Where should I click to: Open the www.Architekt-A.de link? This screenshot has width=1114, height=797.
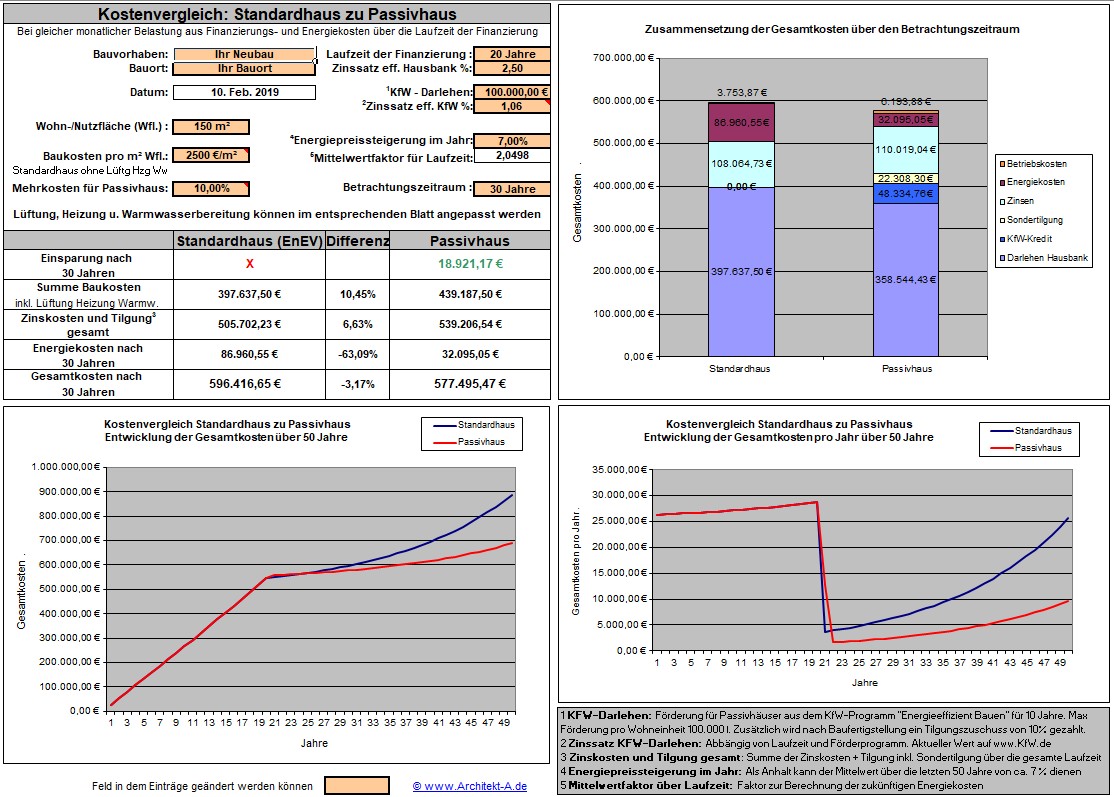click(470, 786)
